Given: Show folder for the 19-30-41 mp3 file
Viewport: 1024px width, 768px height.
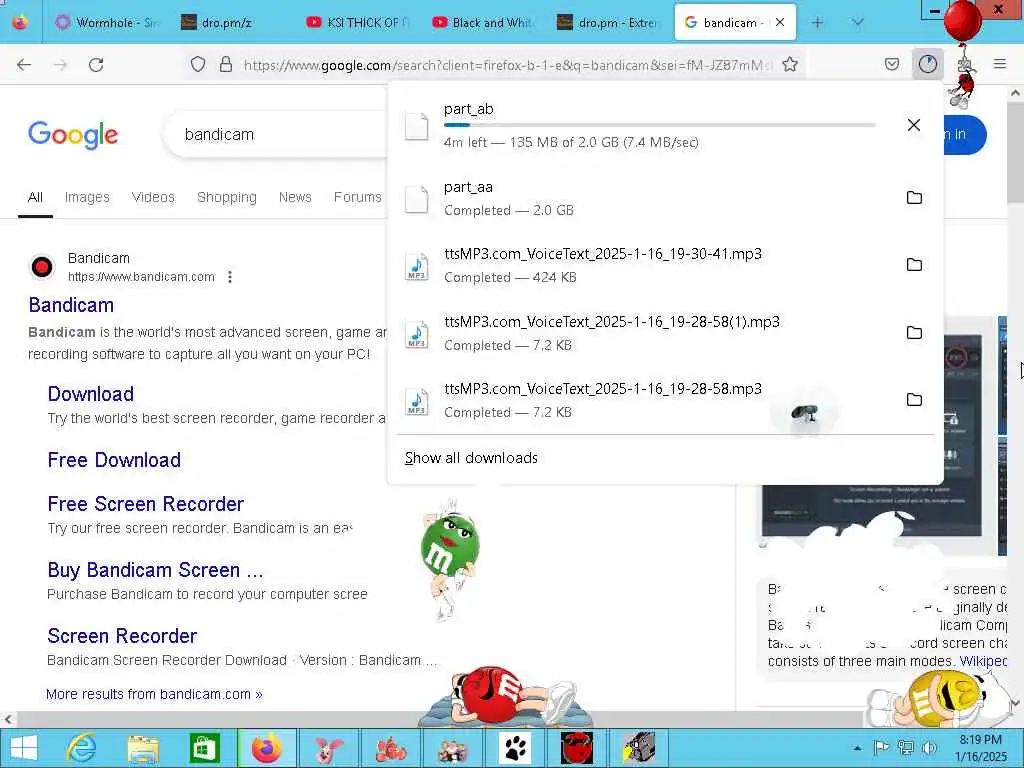Looking at the screenshot, I should click(x=914, y=264).
